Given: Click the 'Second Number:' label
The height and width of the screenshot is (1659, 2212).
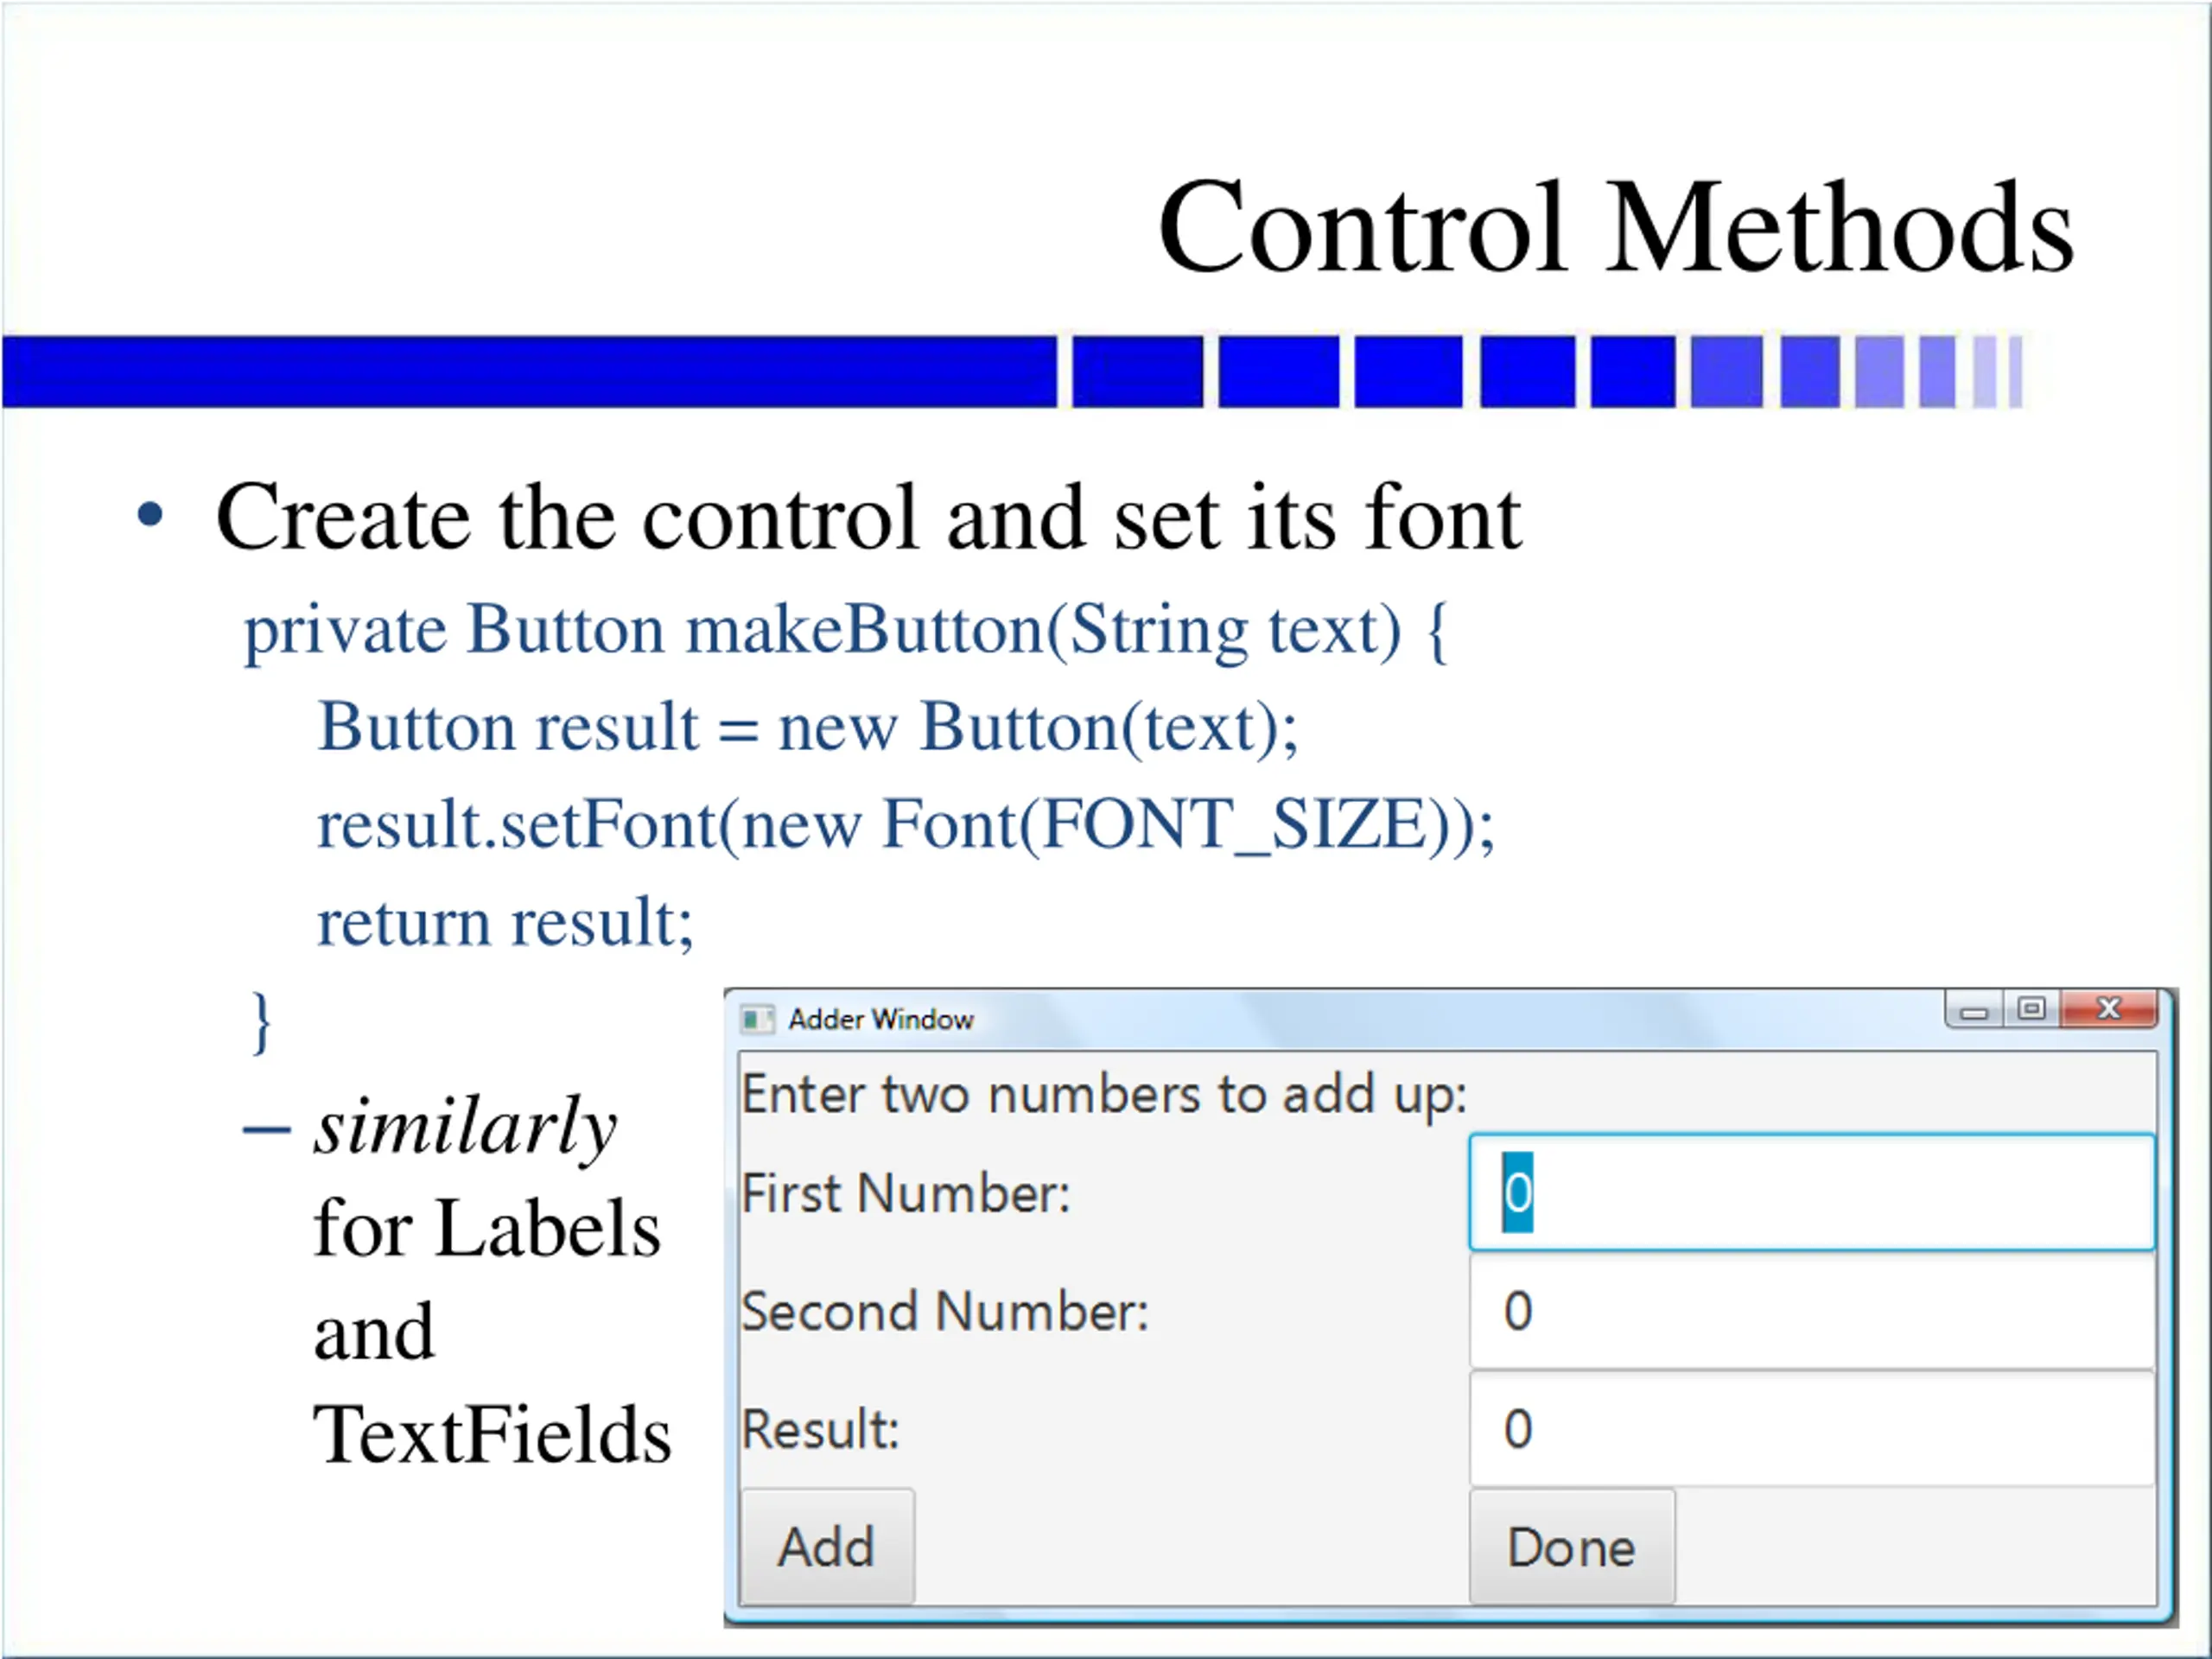Looking at the screenshot, I should tap(945, 1311).
